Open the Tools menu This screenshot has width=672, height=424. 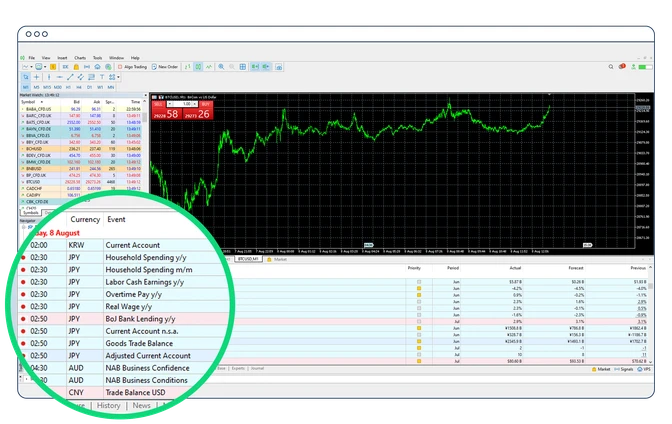[98, 58]
